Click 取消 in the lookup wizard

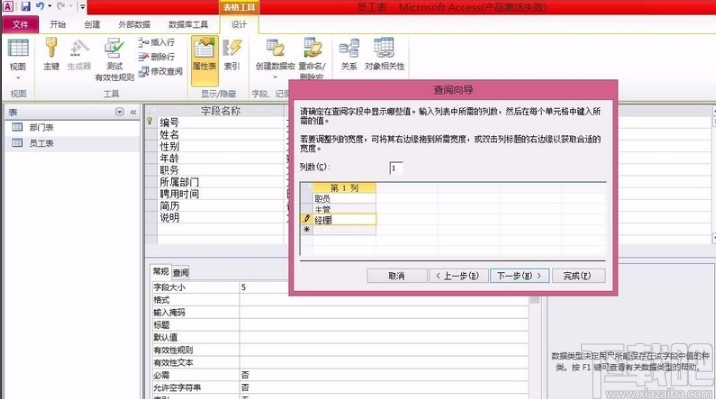pos(397,276)
